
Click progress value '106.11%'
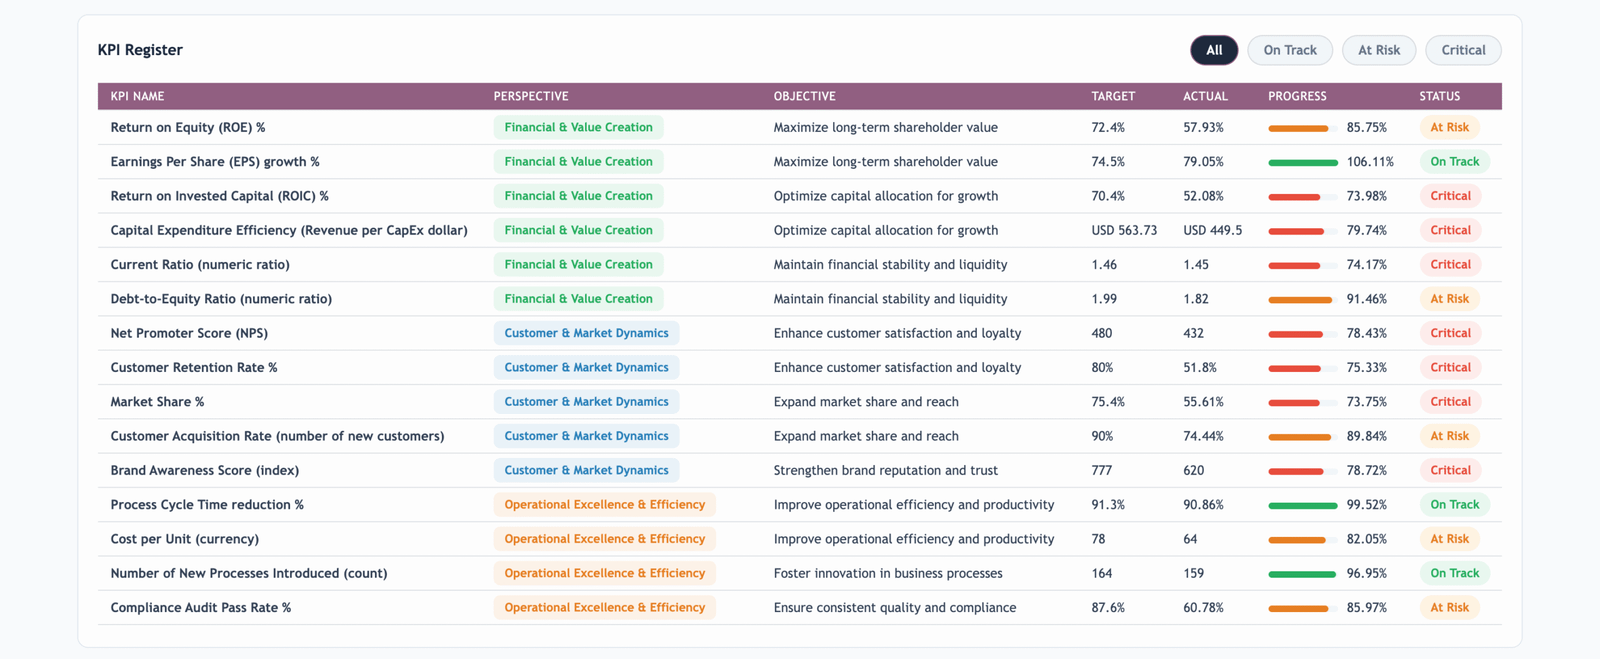pyautogui.click(x=1370, y=161)
